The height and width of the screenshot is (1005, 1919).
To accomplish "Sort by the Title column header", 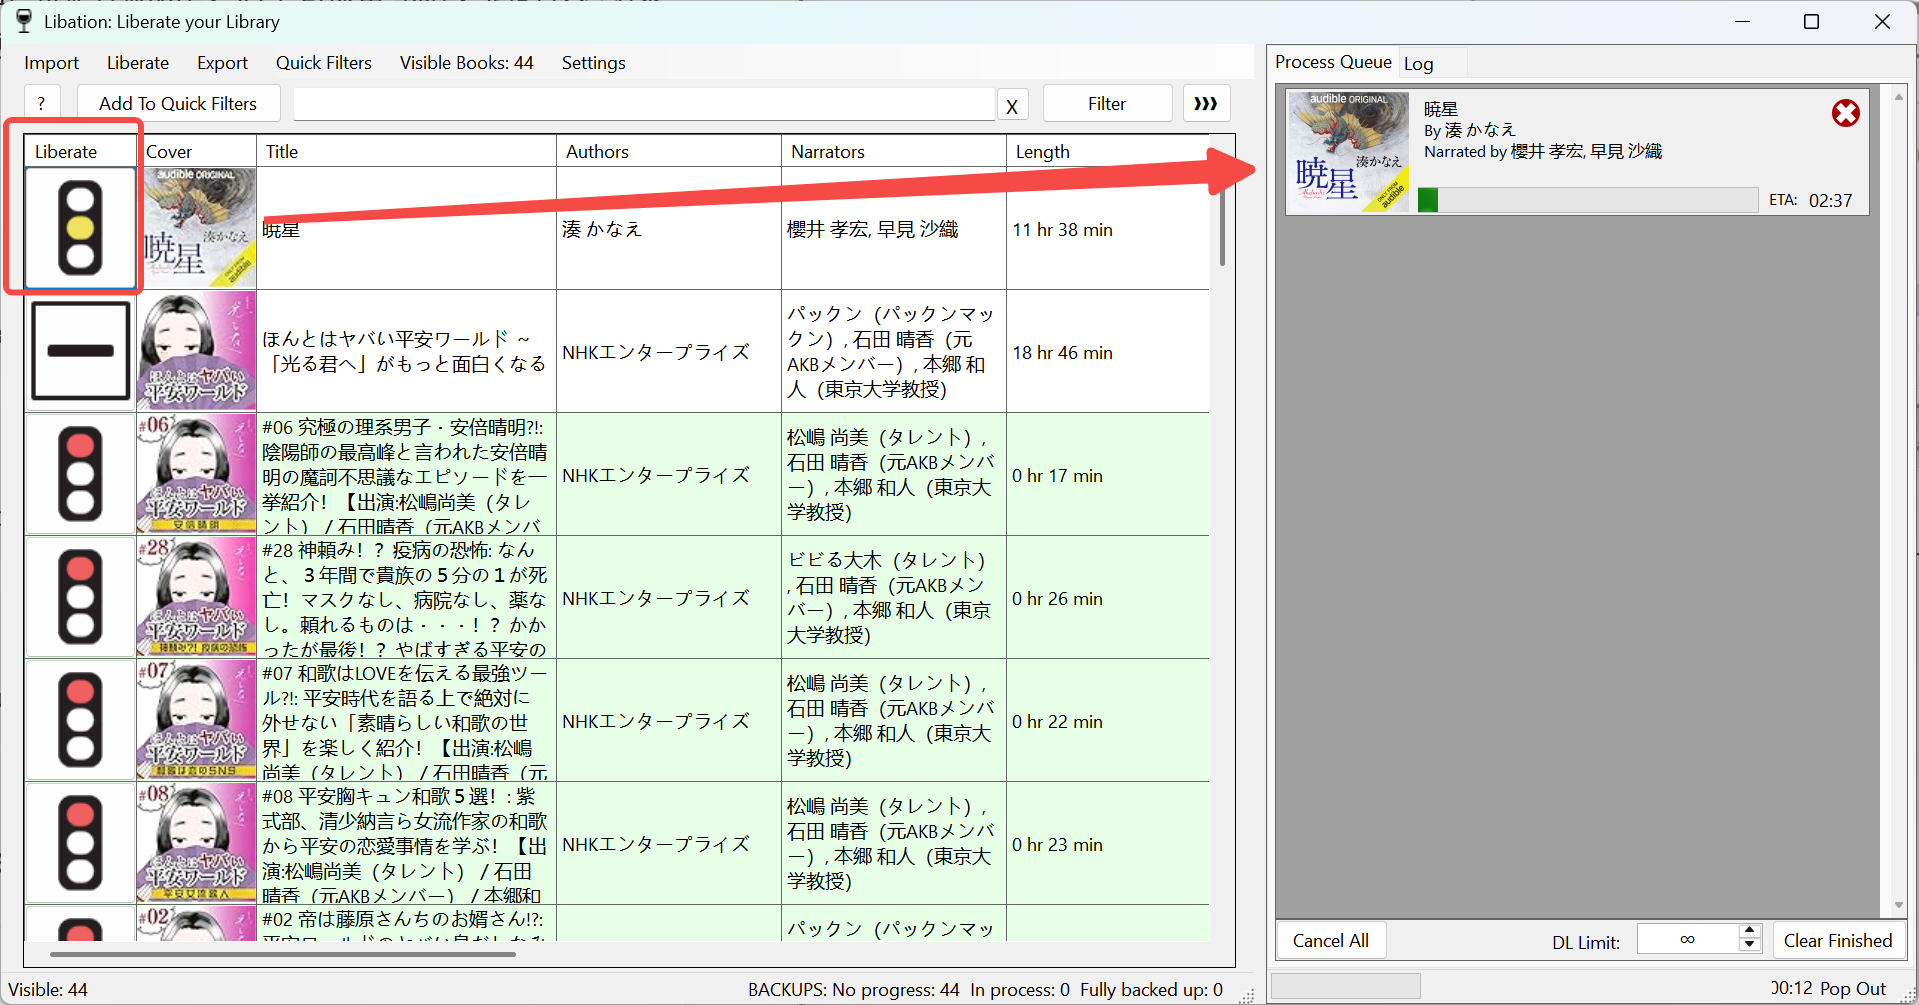I will 406,151.
